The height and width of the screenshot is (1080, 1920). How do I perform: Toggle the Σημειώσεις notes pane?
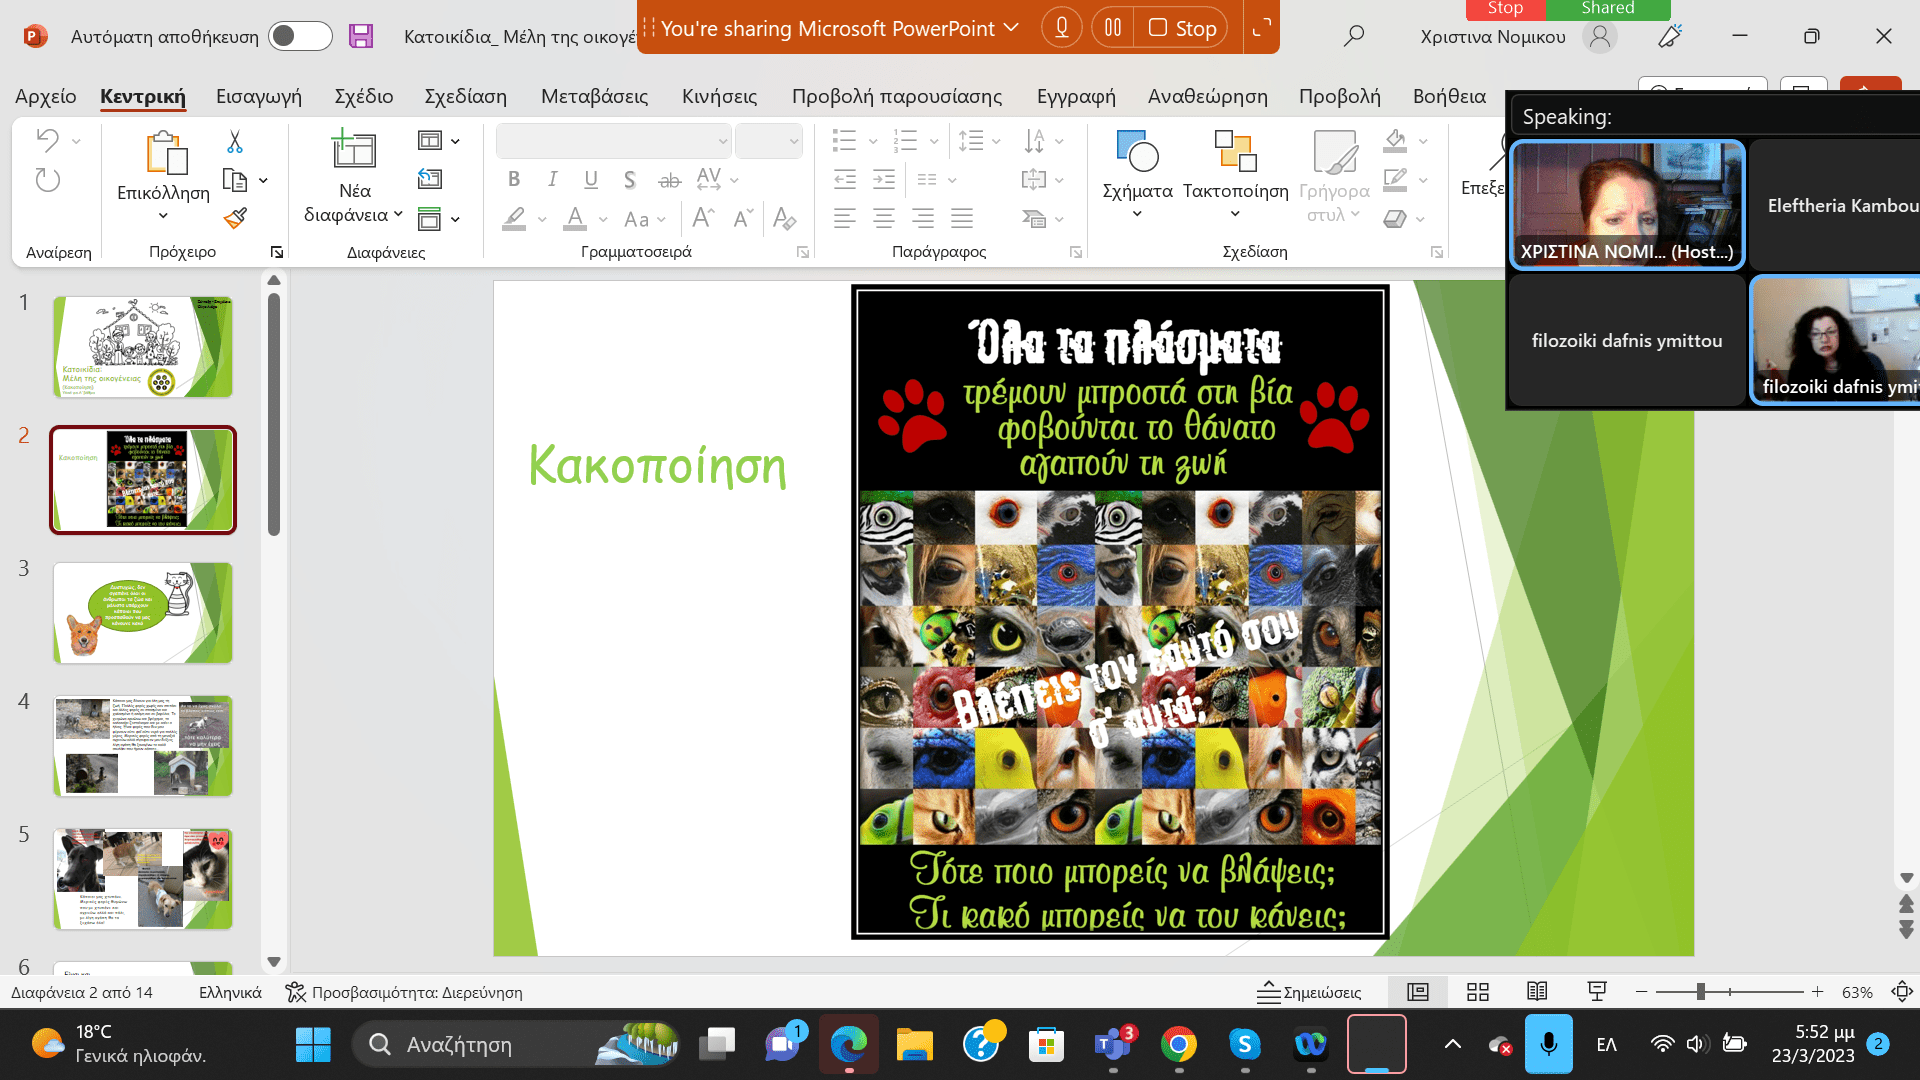1309,992
